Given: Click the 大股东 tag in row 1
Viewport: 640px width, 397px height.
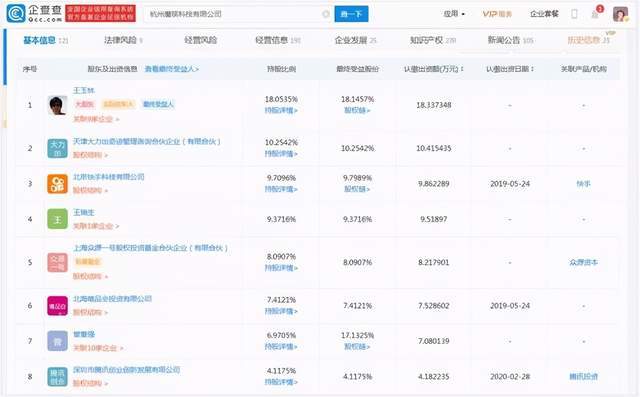Looking at the screenshot, I should click(x=84, y=104).
